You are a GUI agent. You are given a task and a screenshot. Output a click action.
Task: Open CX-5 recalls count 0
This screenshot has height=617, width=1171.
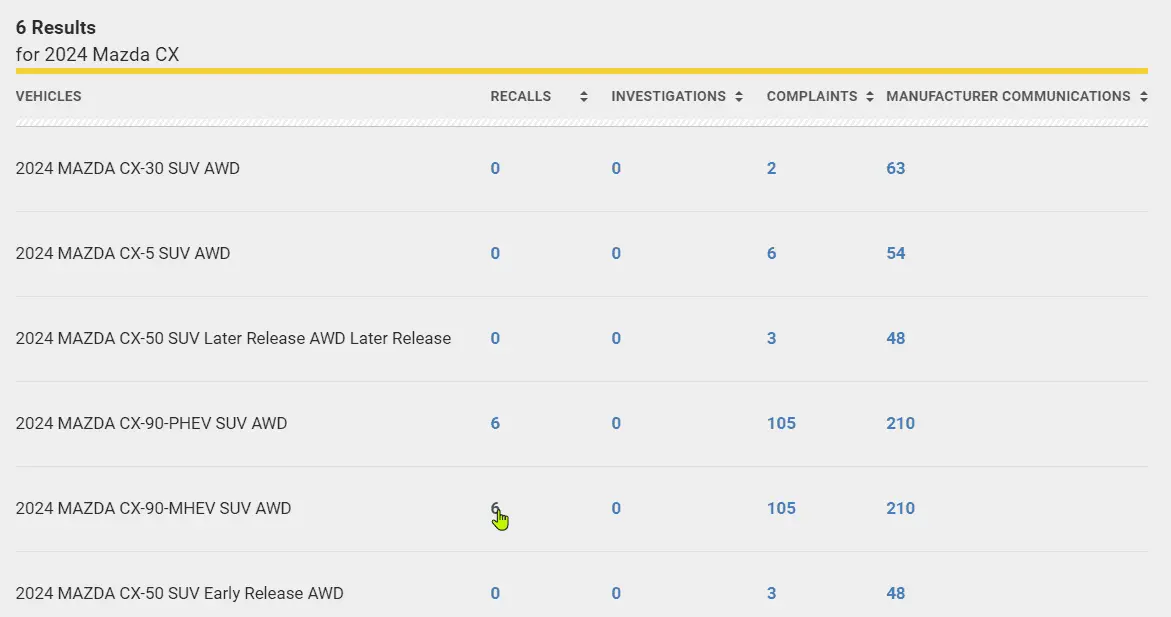coord(495,253)
